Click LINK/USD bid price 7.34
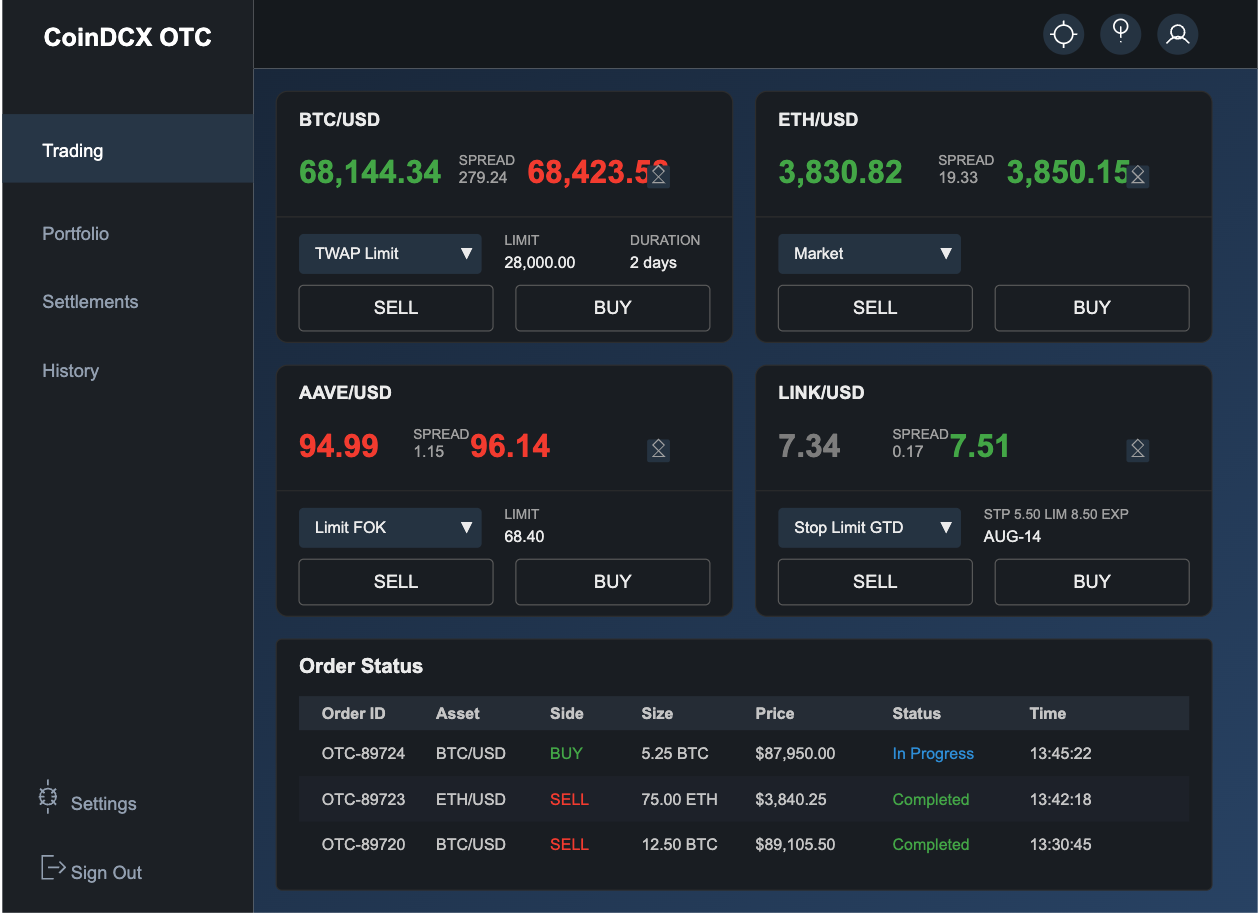 pos(809,446)
